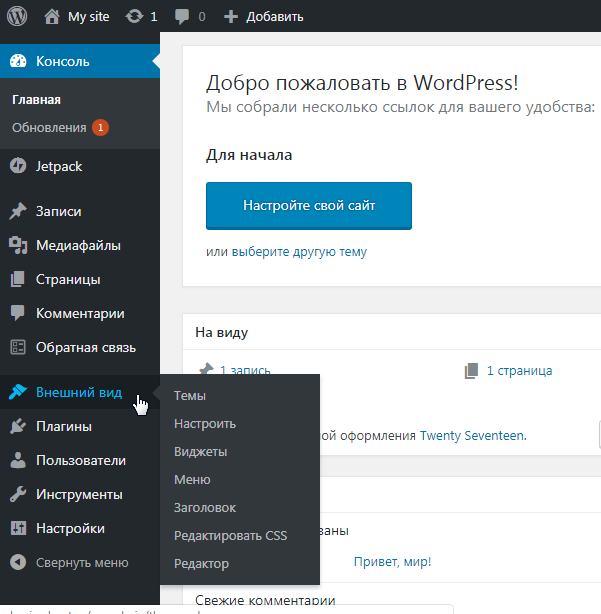Click the plug icon beside Плагины

[x=18, y=426]
